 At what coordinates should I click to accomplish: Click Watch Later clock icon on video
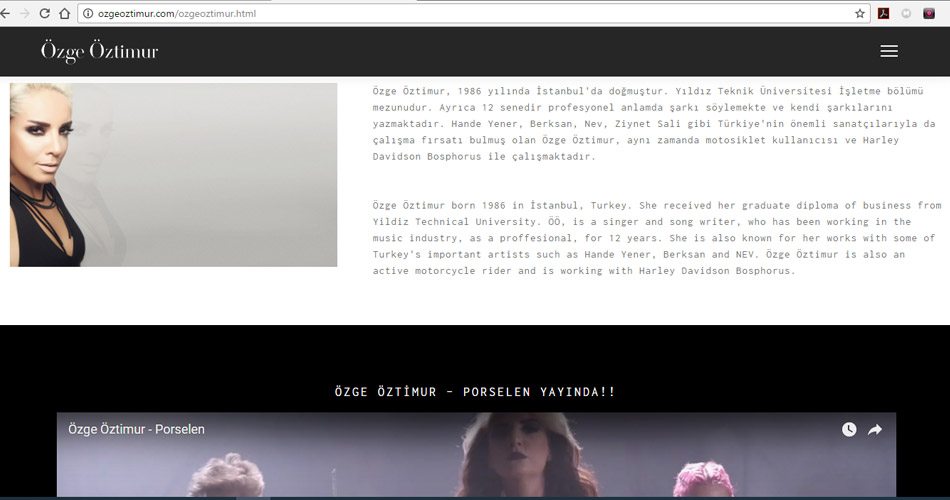[x=849, y=429]
